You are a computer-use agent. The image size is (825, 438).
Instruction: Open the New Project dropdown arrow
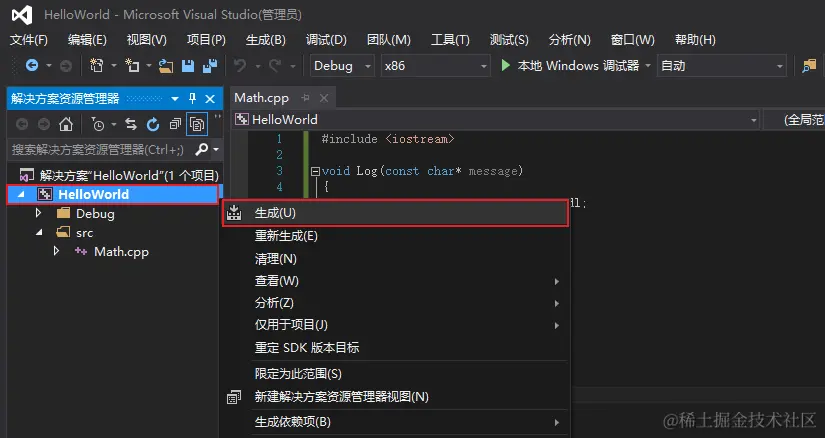click(113, 66)
